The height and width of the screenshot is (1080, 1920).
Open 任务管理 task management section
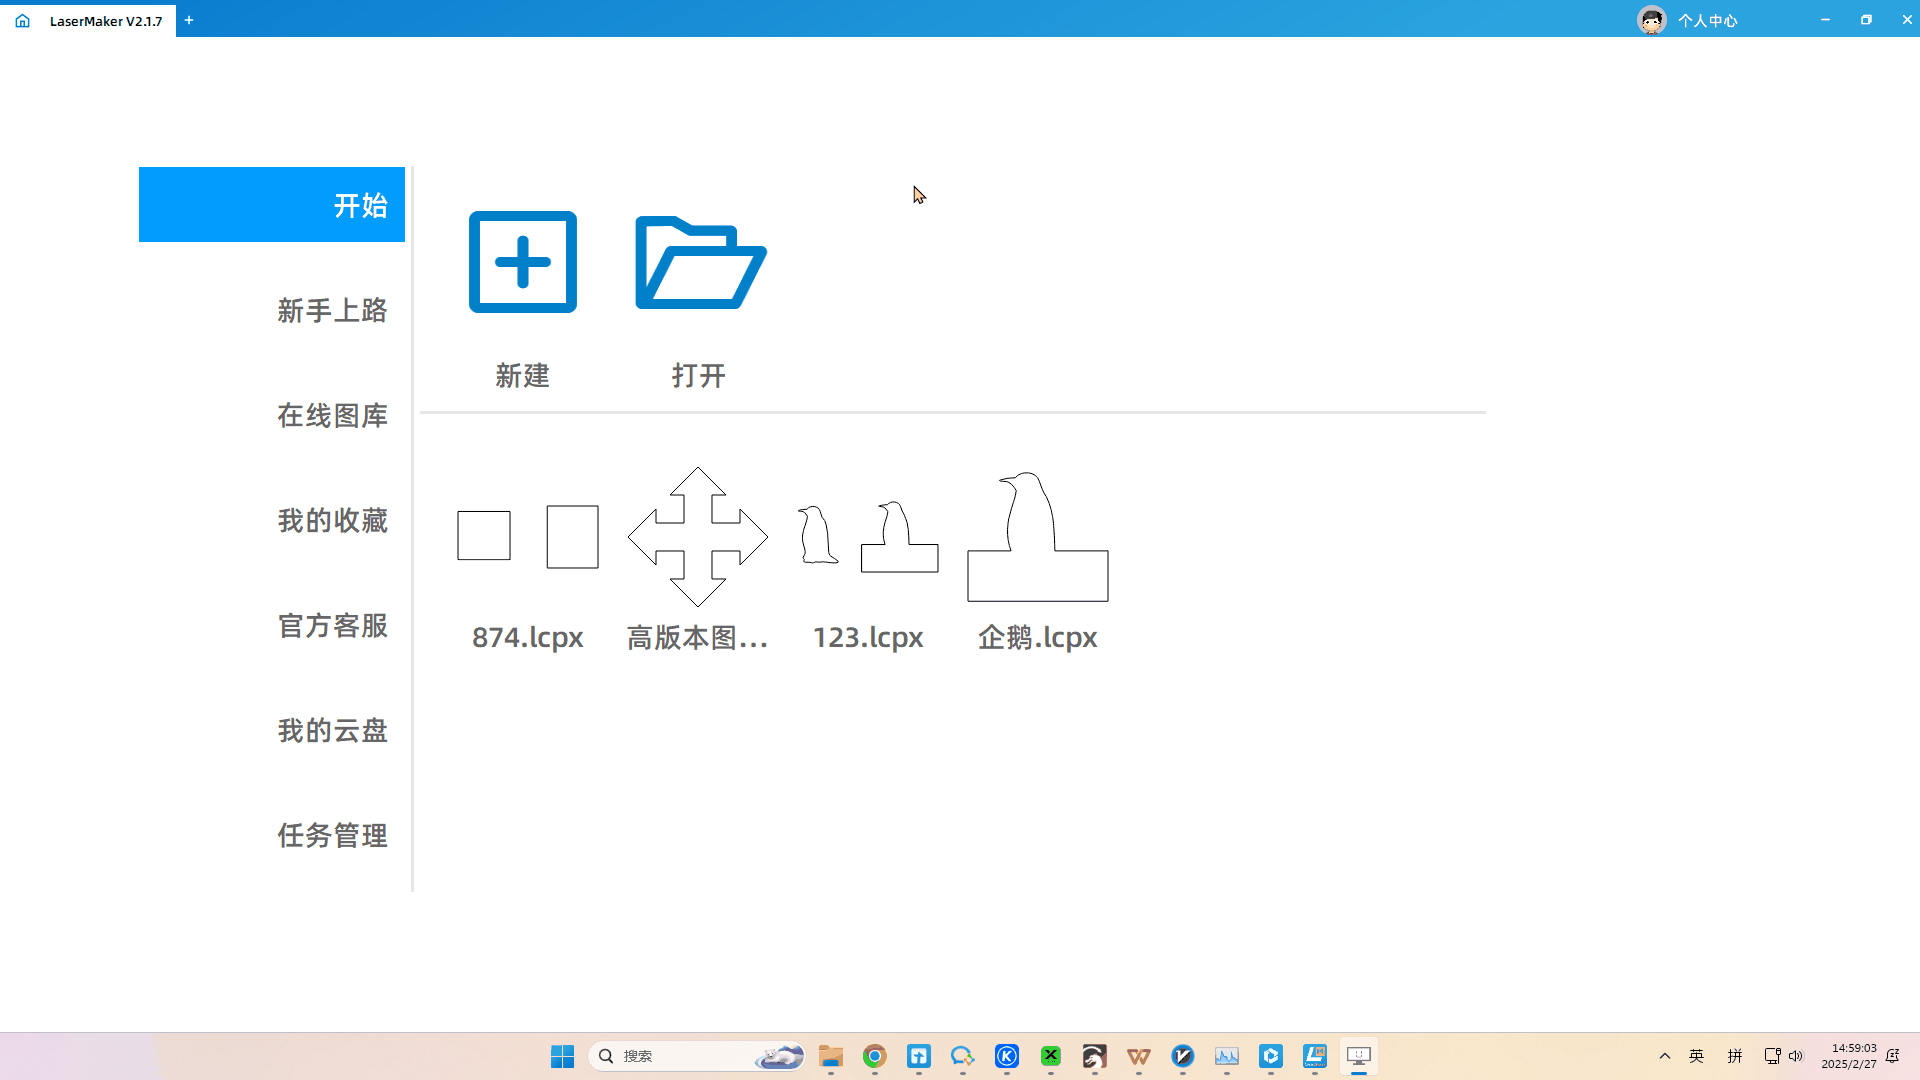pyautogui.click(x=332, y=835)
